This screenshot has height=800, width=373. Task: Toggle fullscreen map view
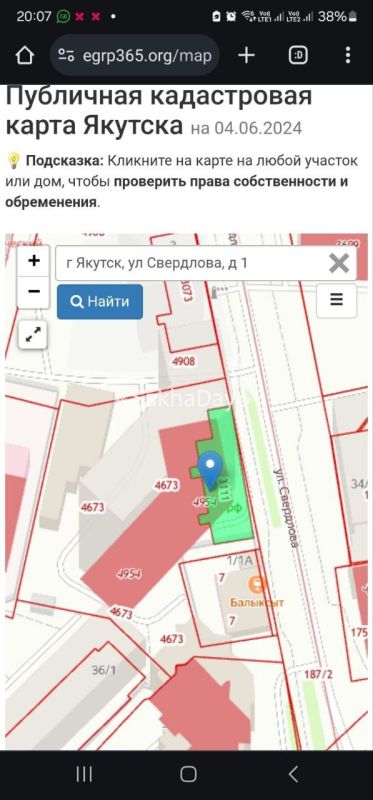pos(33,335)
